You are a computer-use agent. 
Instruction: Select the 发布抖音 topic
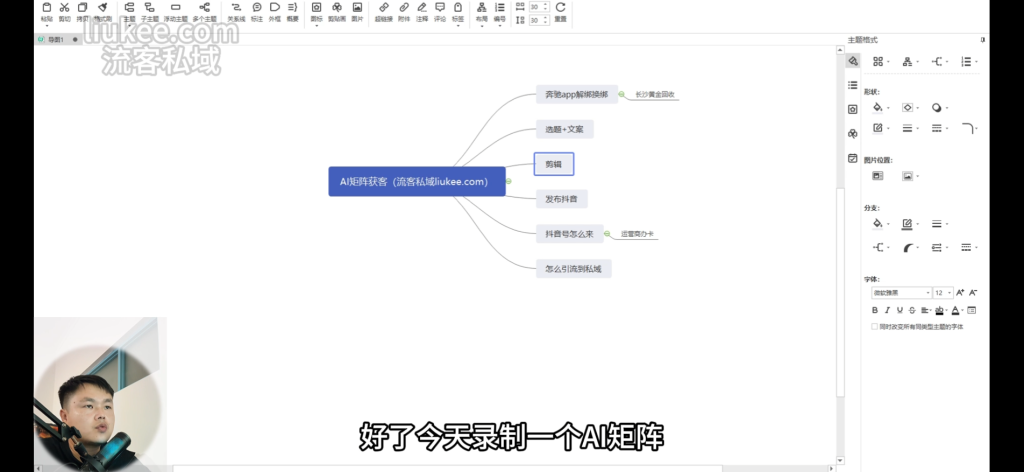(x=562, y=199)
